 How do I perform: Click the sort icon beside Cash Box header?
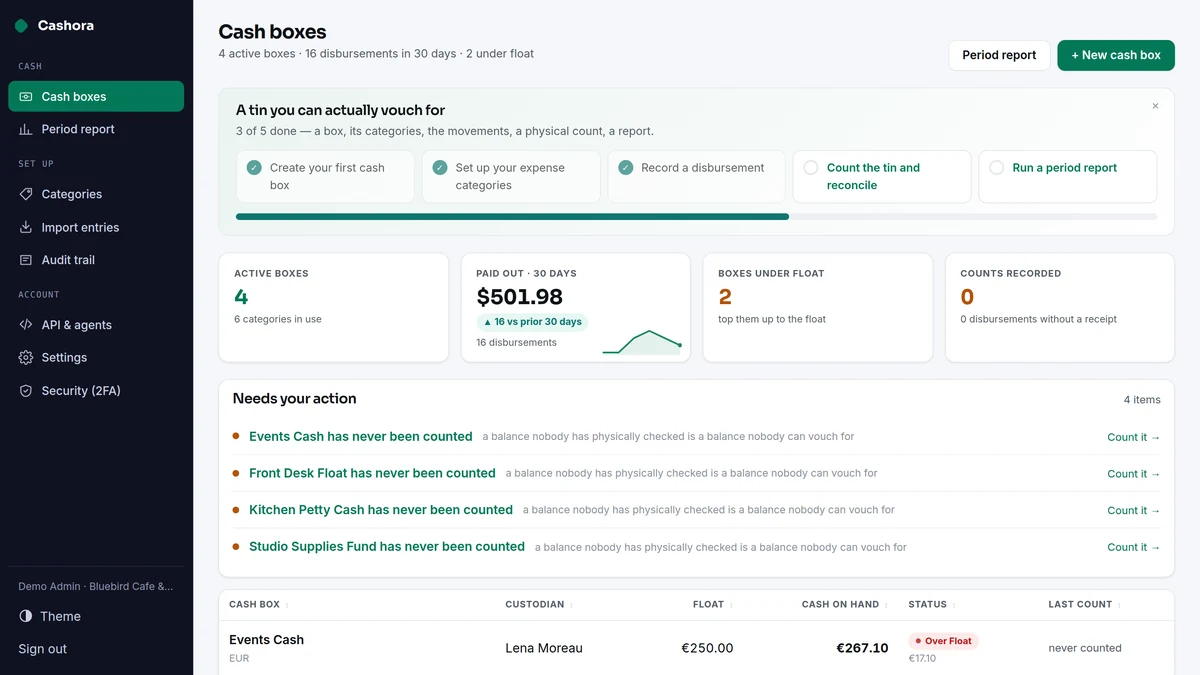pos(287,605)
